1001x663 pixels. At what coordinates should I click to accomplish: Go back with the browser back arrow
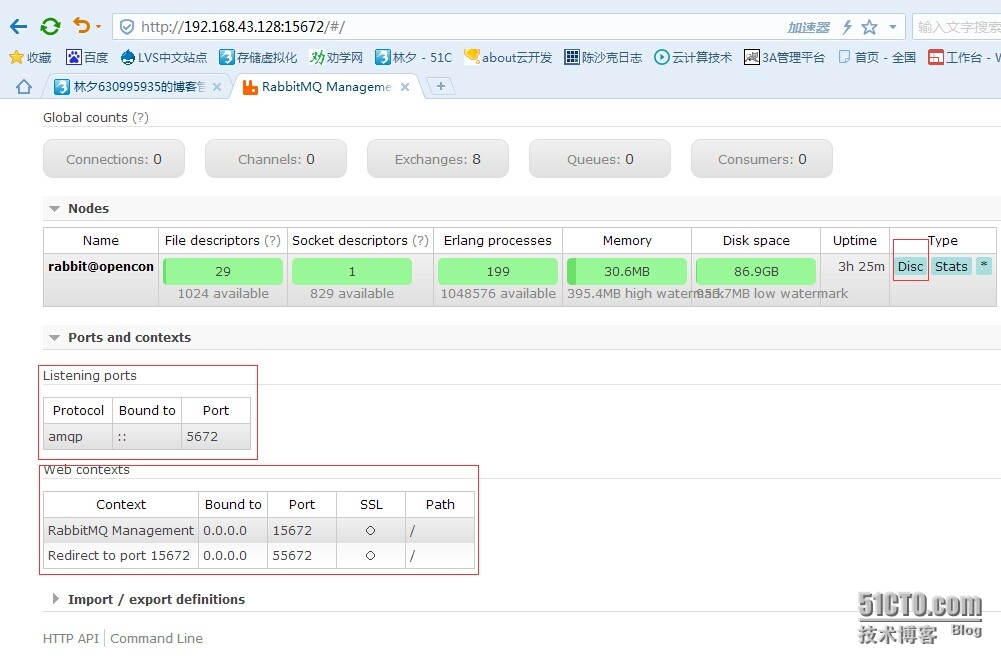coord(19,27)
